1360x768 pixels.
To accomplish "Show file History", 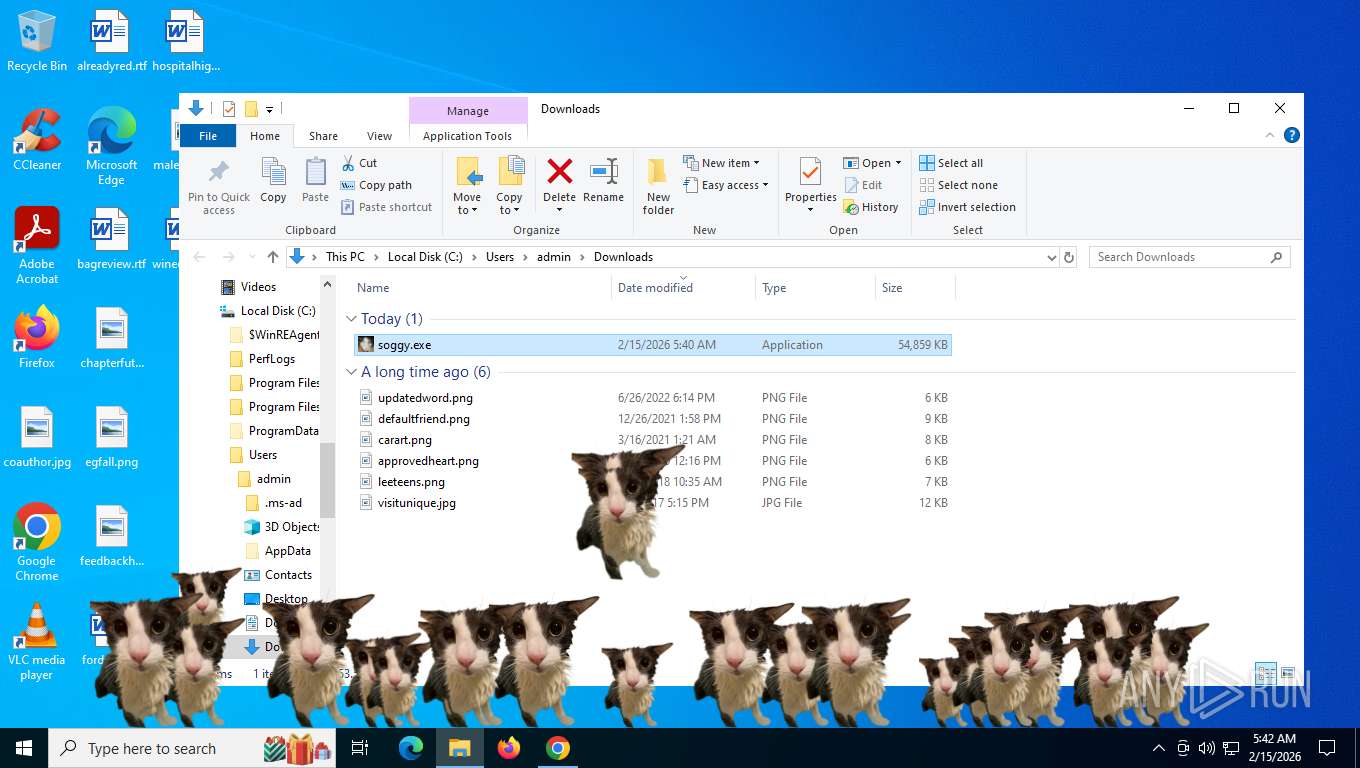I will point(872,207).
